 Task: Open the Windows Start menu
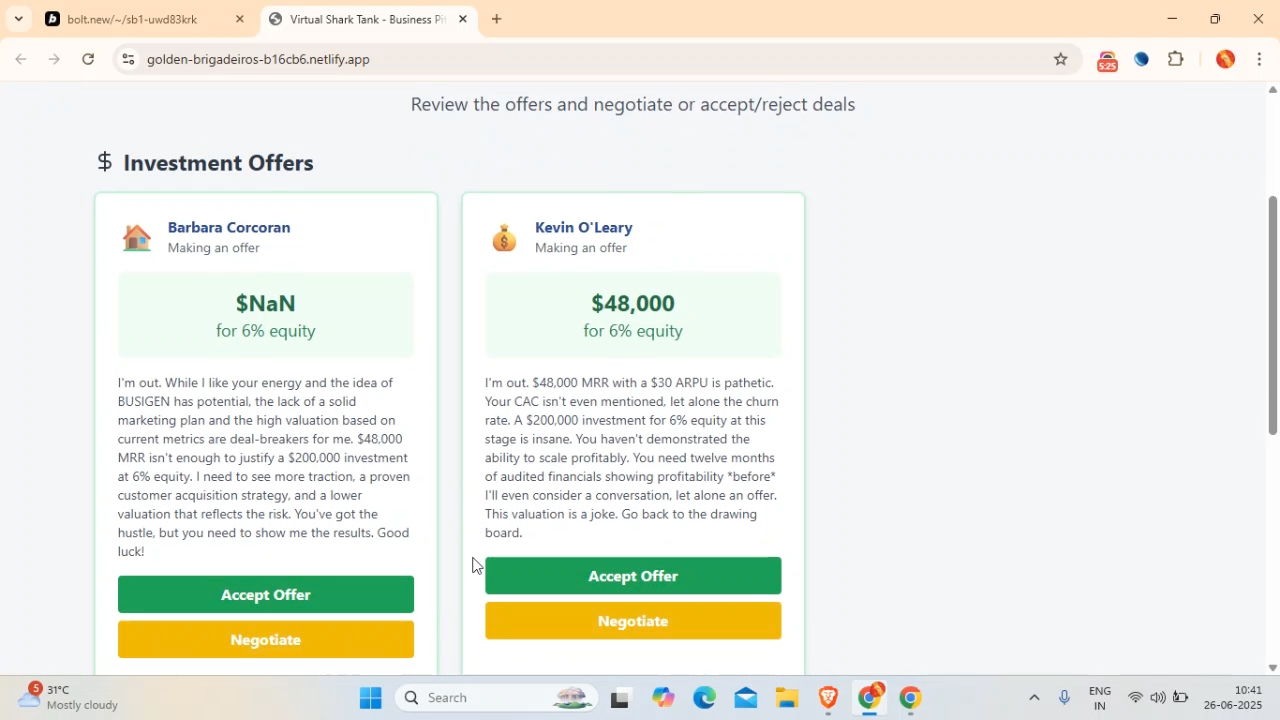[371, 698]
